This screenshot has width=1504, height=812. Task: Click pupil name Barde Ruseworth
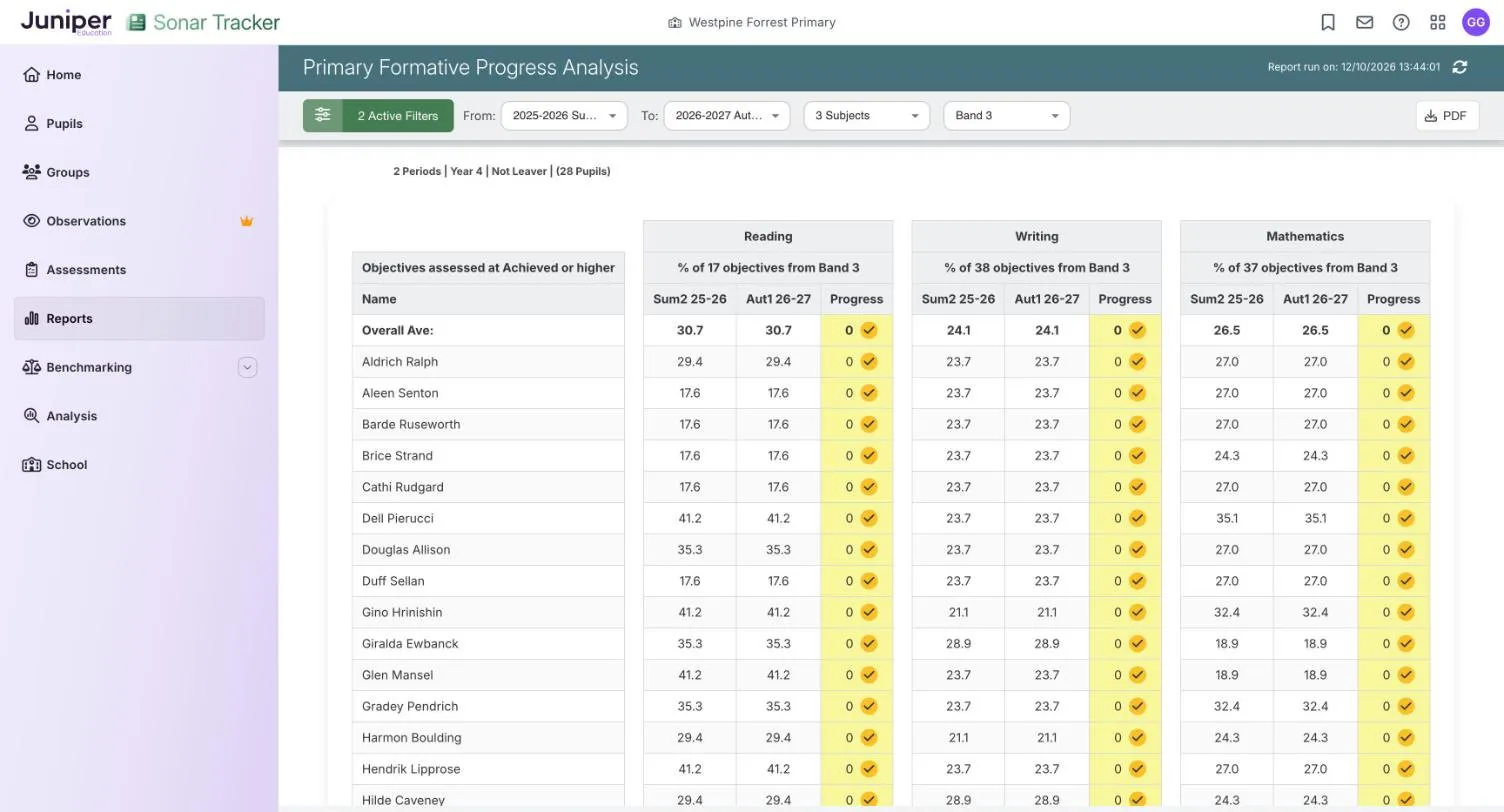(411, 424)
